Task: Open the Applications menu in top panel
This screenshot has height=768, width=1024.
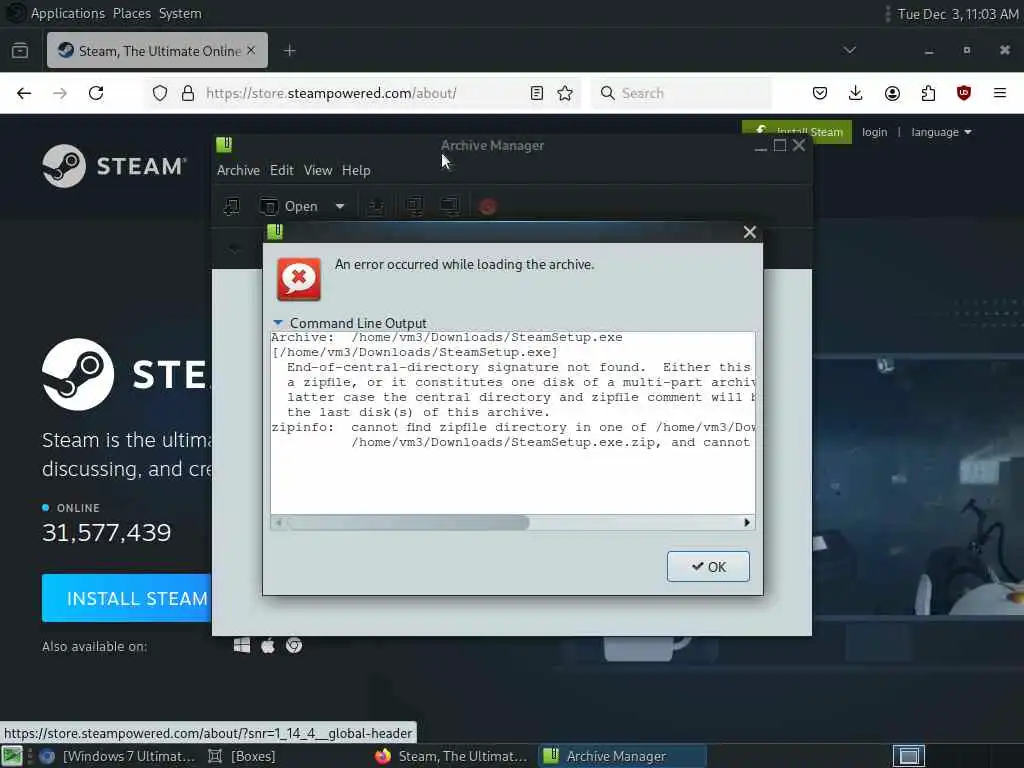Action: pyautogui.click(x=68, y=13)
